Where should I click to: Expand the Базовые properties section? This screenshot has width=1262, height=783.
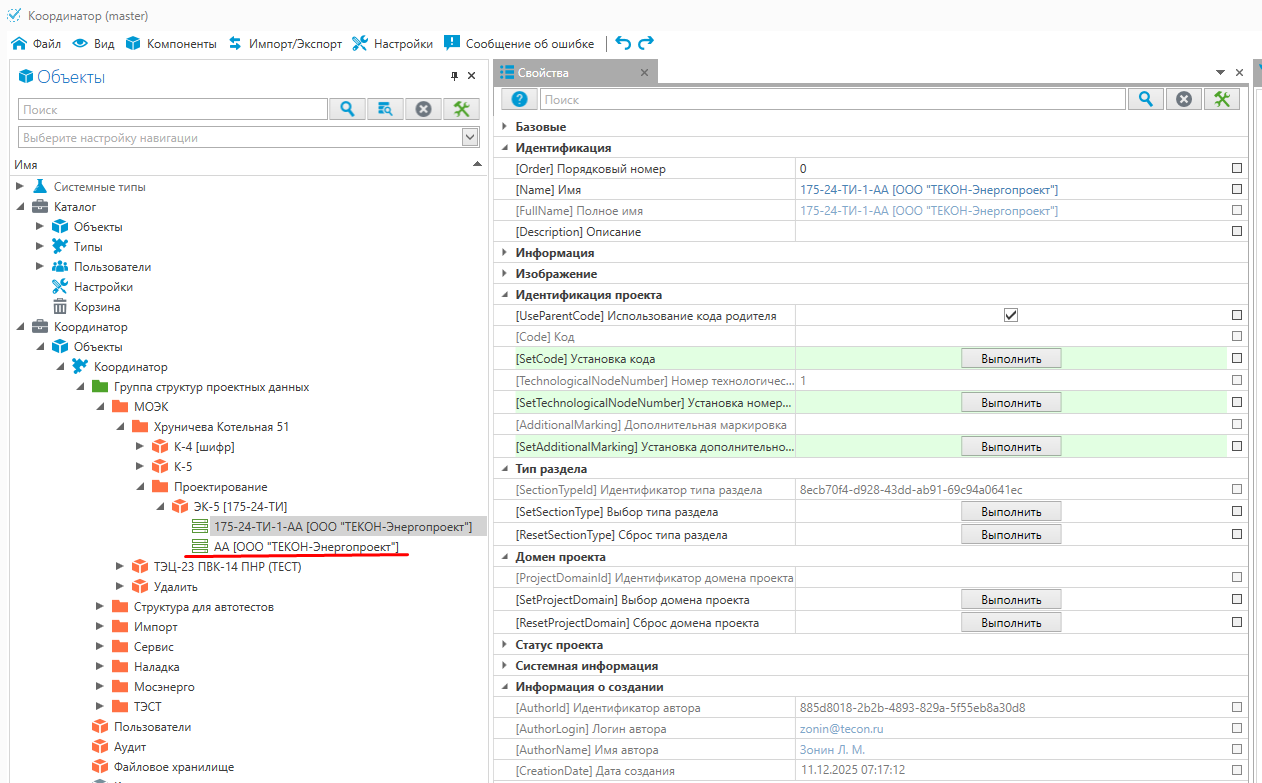click(x=505, y=127)
